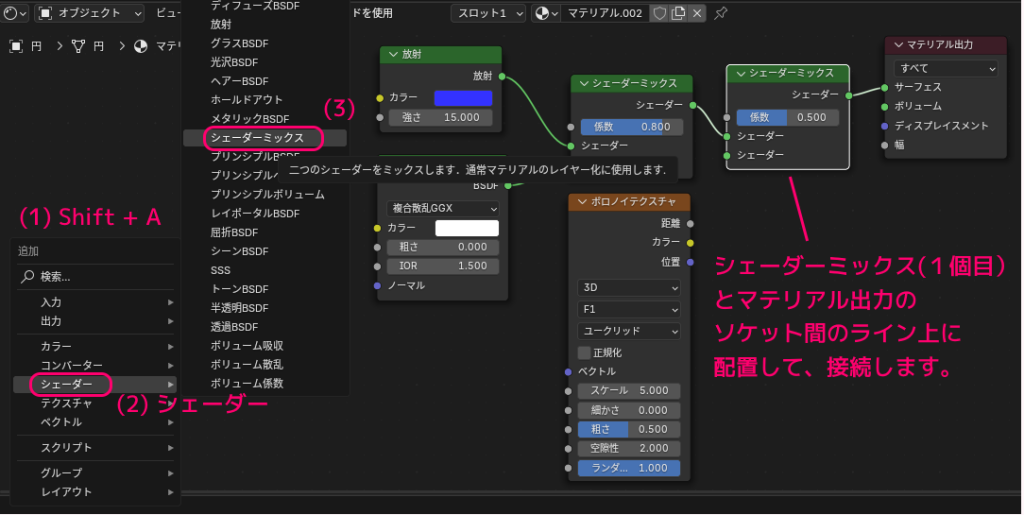Click the 位置 output socket
The height and width of the screenshot is (515, 1024).
pos(690,262)
